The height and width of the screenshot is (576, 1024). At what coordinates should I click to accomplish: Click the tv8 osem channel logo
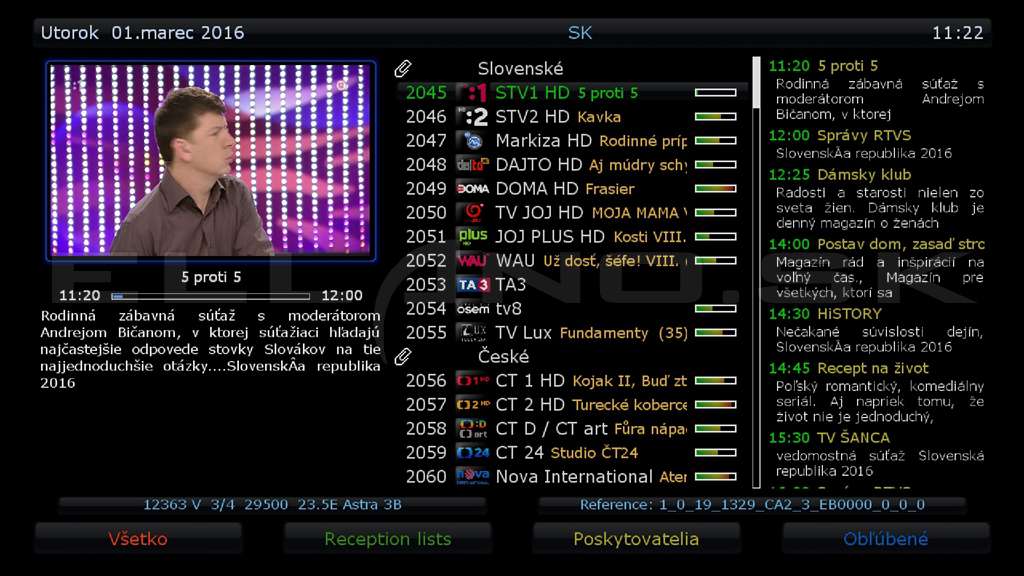(x=473, y=309)
